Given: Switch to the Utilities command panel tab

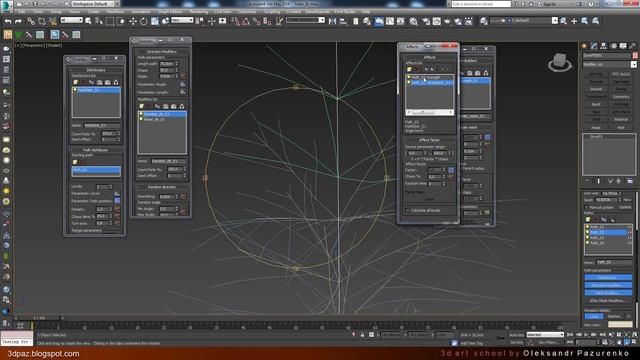Looking at the screenshot, I should (632, 46).
